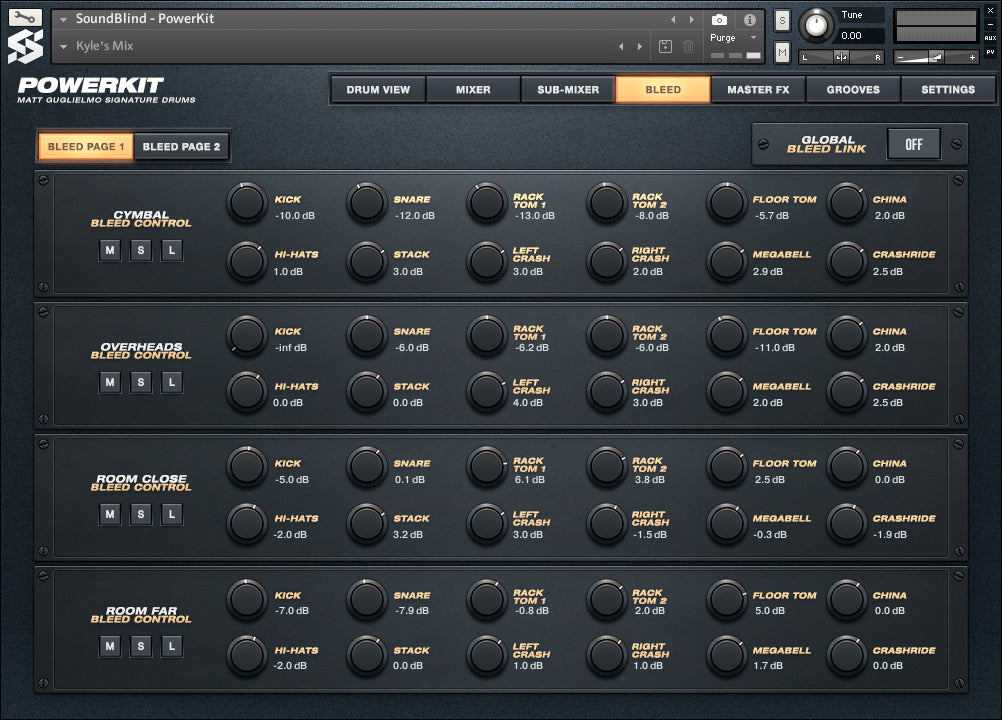Switch to the Mixer tab

pyautogui.click(x=473, y=89)
